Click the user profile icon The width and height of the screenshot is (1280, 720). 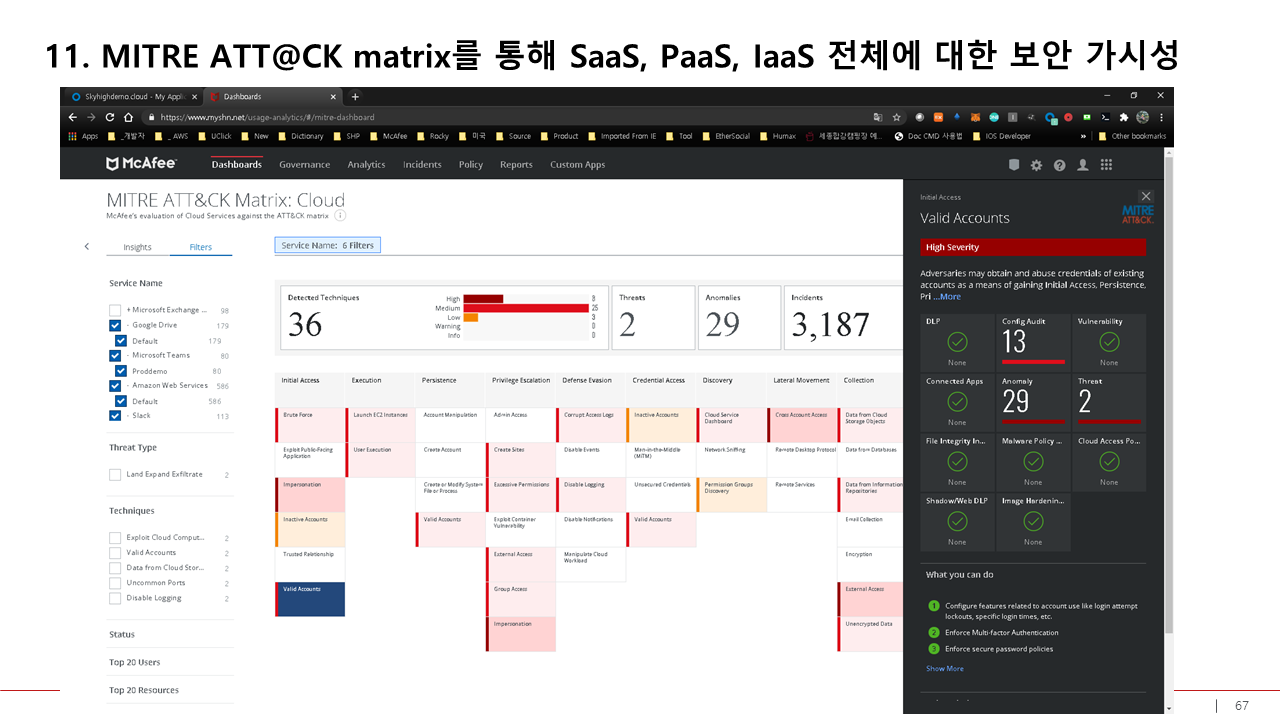pyautogui.click(x=1082, y=165)
